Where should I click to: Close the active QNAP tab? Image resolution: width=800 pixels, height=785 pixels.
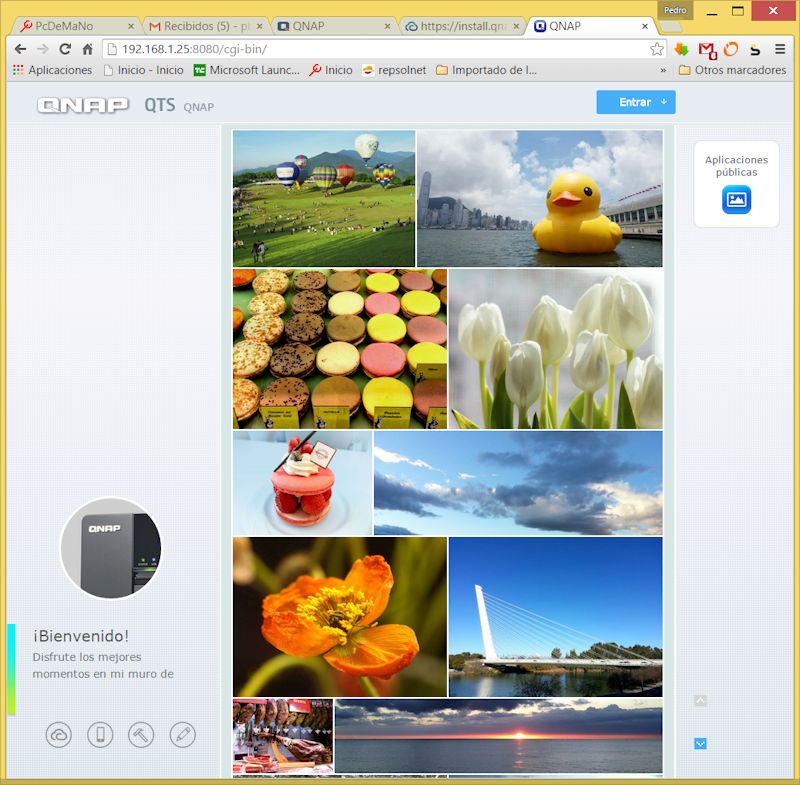click(645, 26)
